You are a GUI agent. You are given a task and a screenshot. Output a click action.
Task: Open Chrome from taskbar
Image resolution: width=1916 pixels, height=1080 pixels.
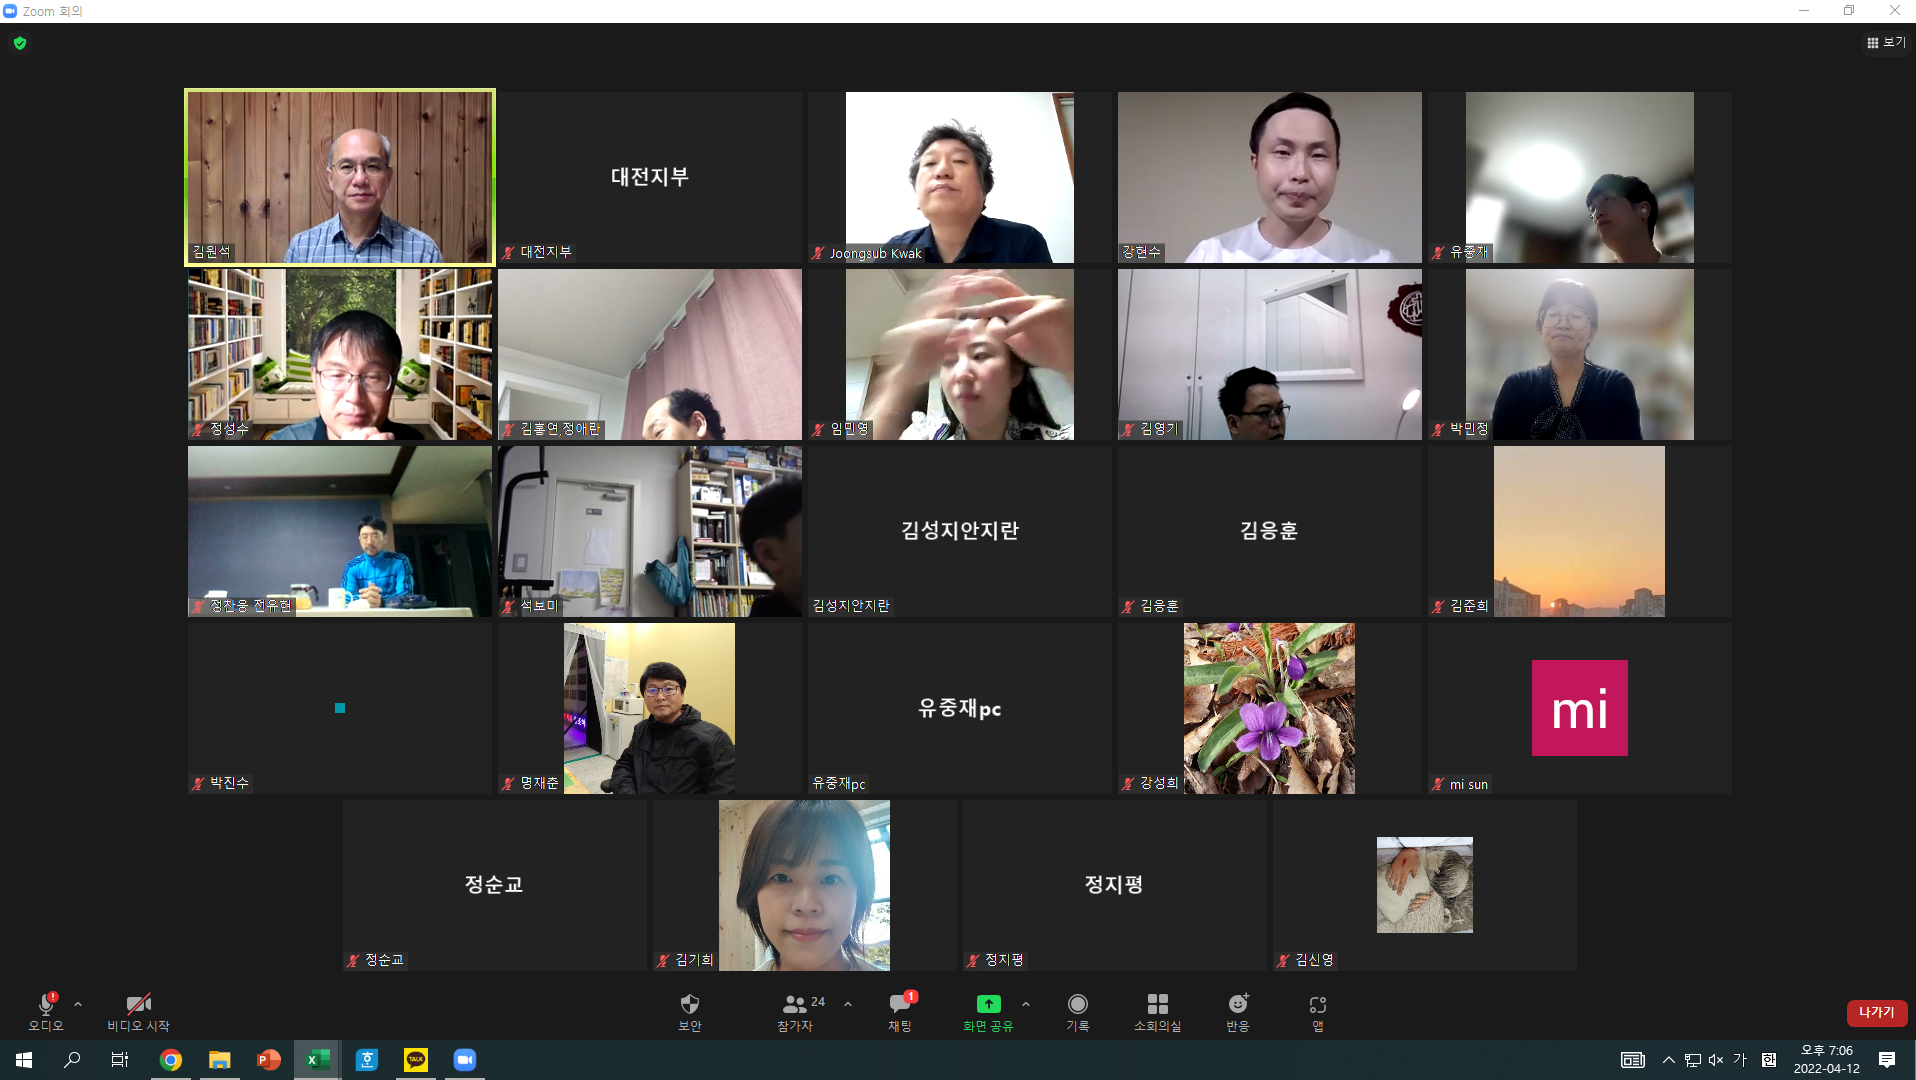(171, 1060)
